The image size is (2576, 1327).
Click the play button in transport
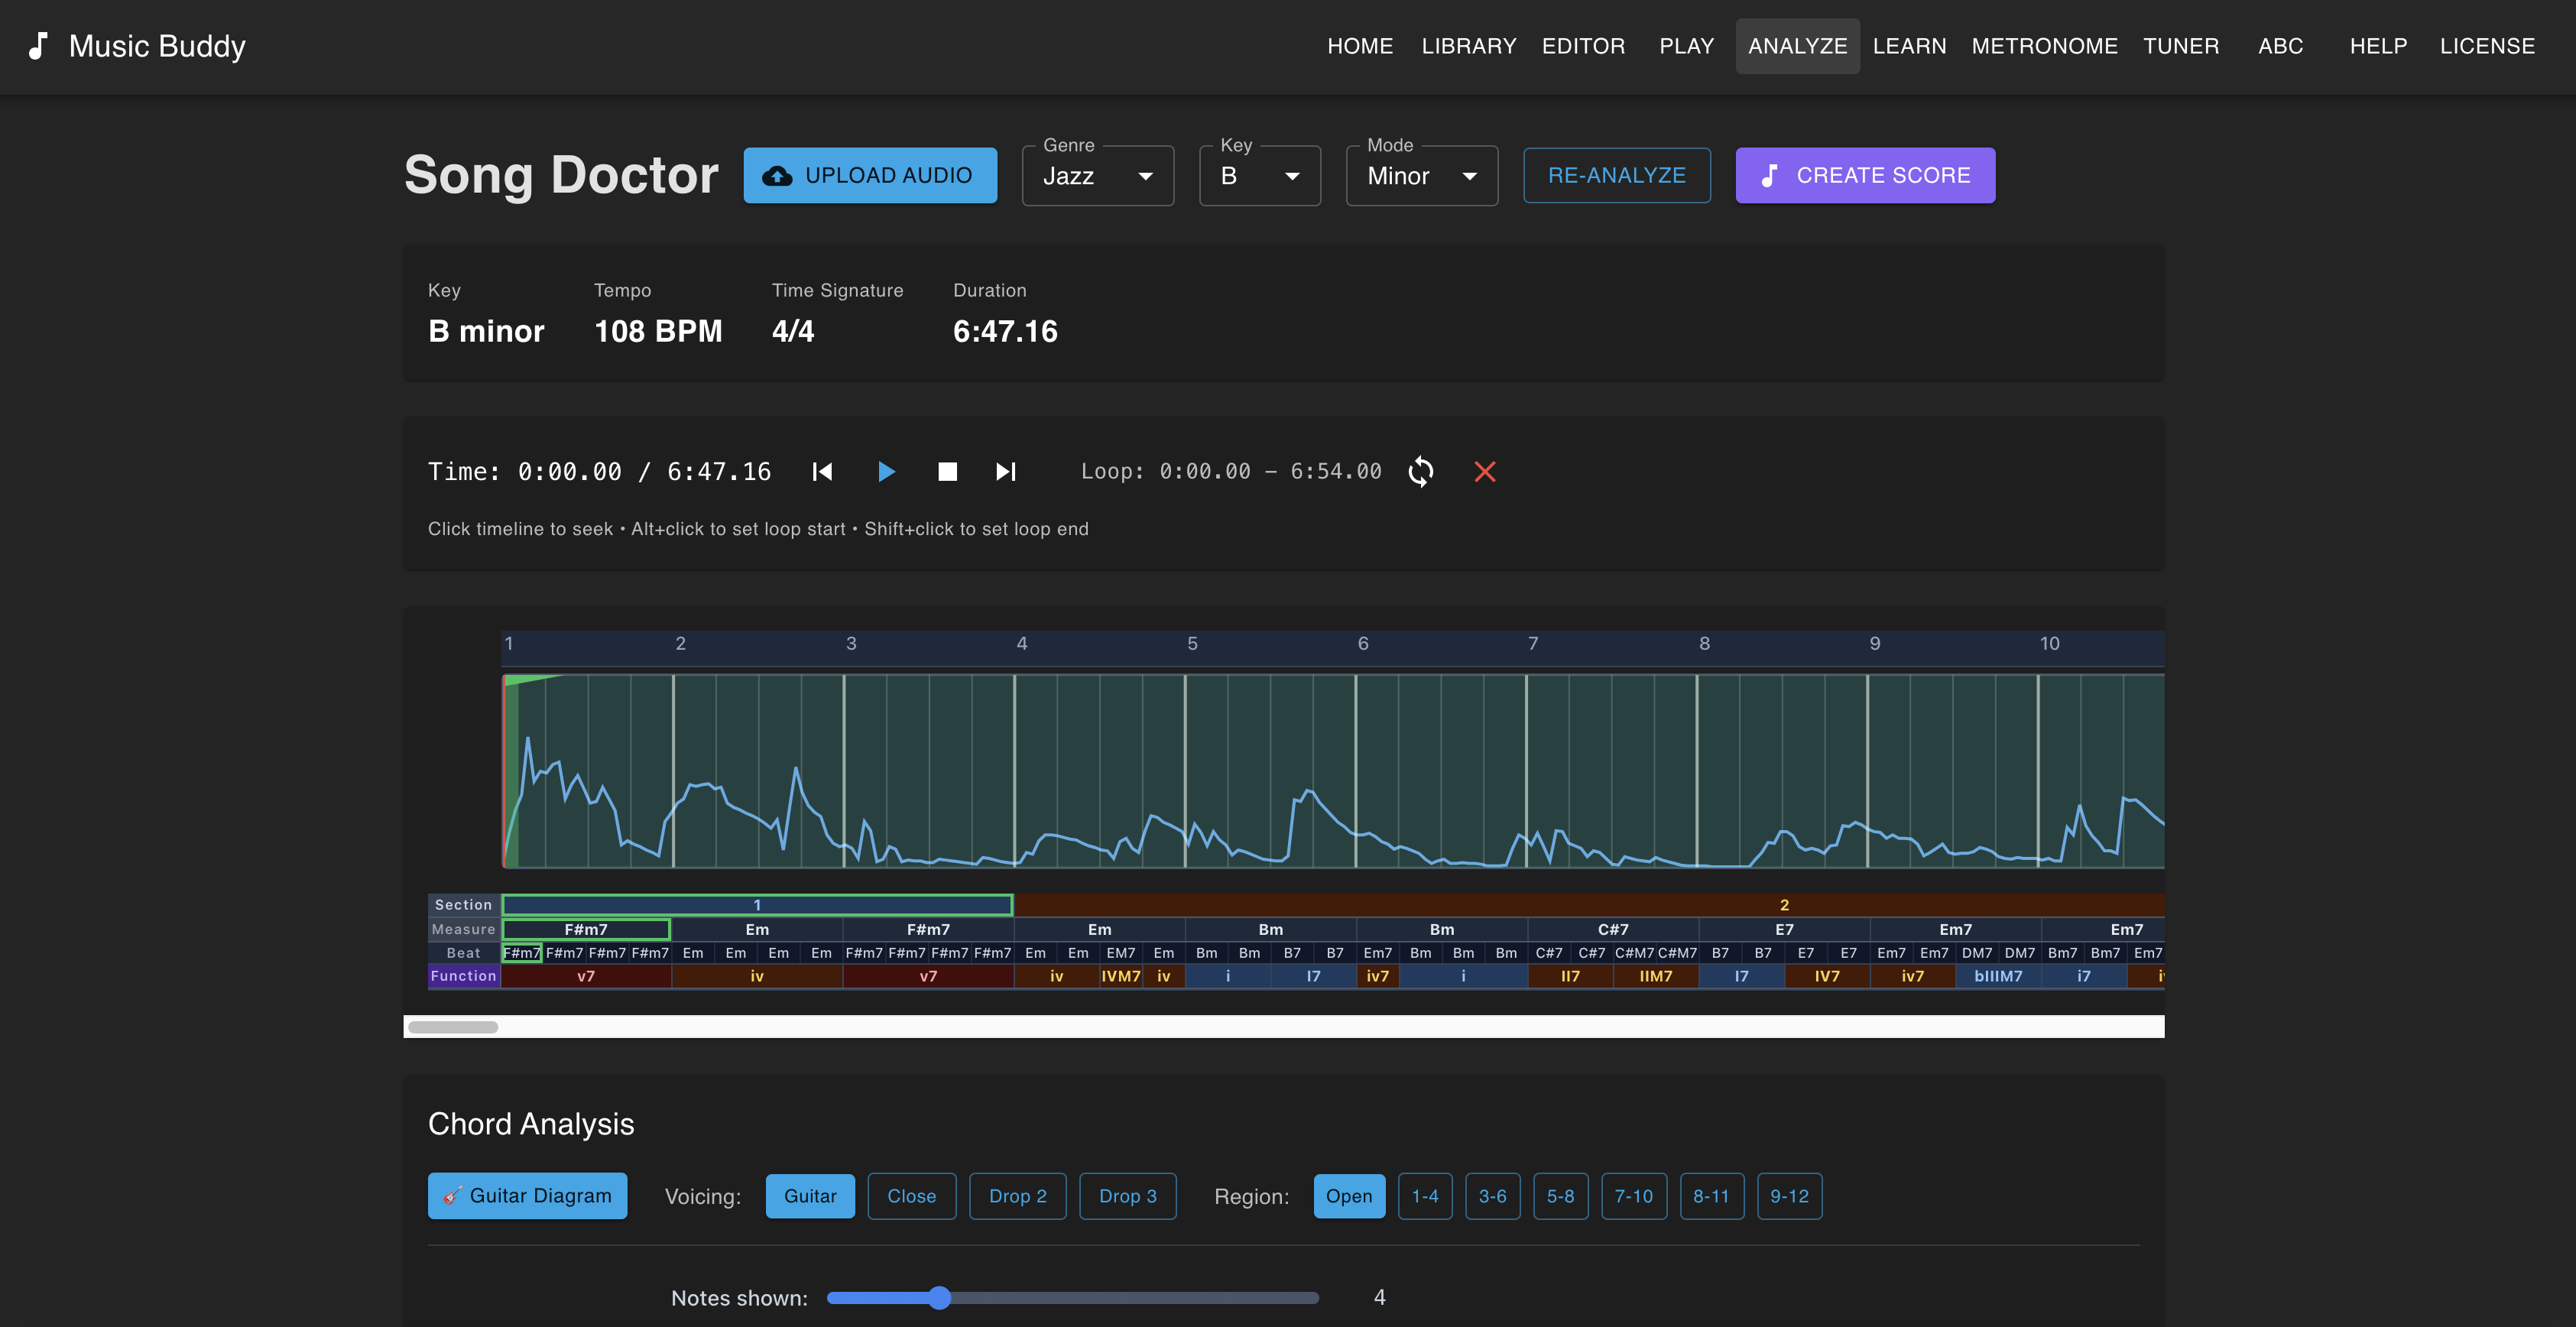coord(885,471)
